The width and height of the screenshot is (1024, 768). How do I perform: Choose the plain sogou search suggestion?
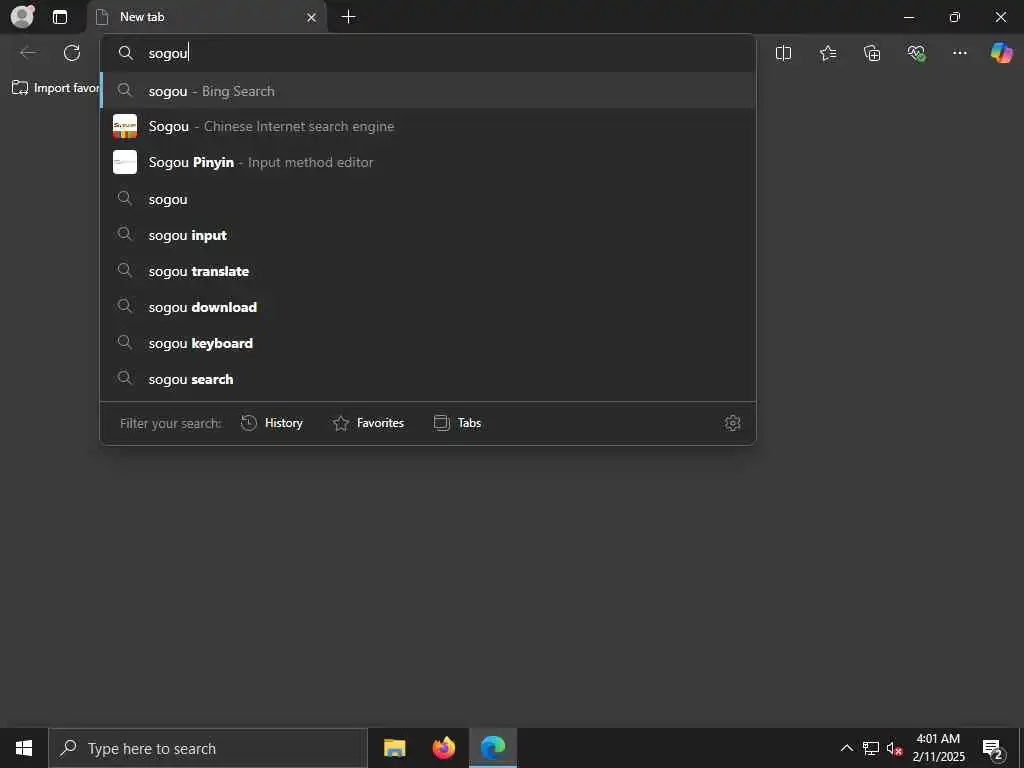tap(428, 199)
